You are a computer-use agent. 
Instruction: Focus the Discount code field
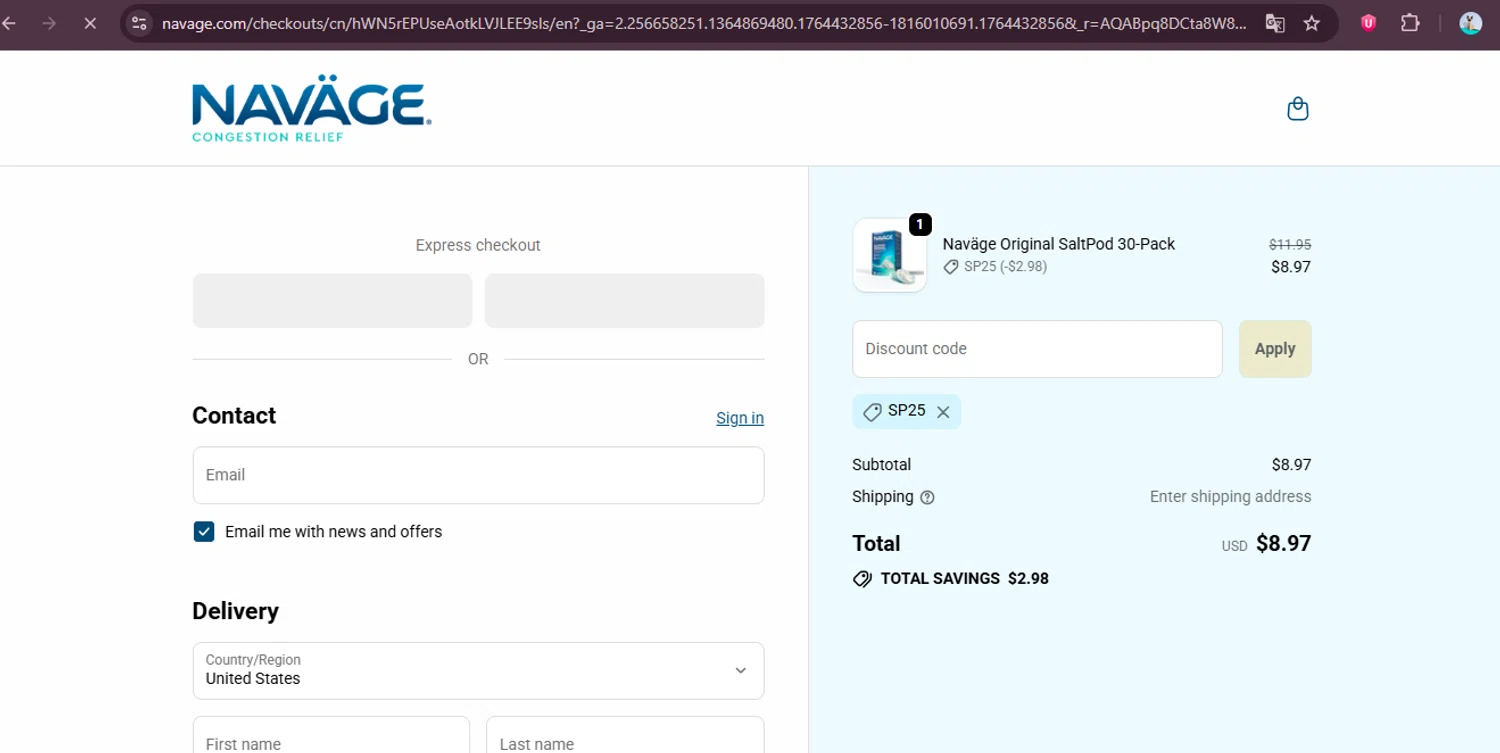point(1037,349)
